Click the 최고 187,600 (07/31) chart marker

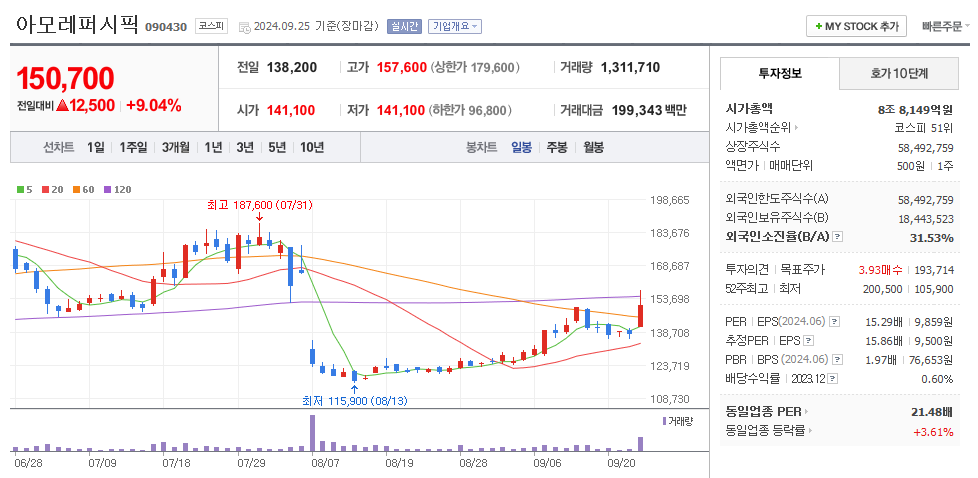[x=259, y=205]
